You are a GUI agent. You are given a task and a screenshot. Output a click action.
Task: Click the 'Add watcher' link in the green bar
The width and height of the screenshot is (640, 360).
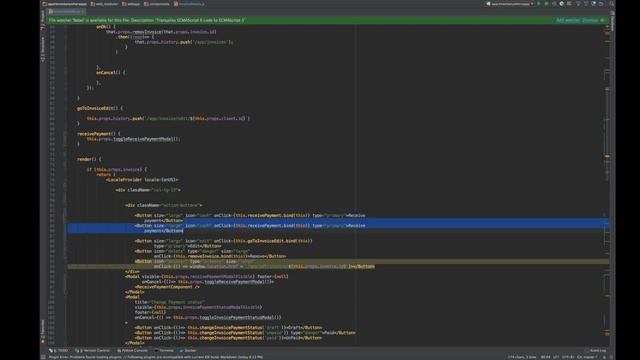click(568, 20)
